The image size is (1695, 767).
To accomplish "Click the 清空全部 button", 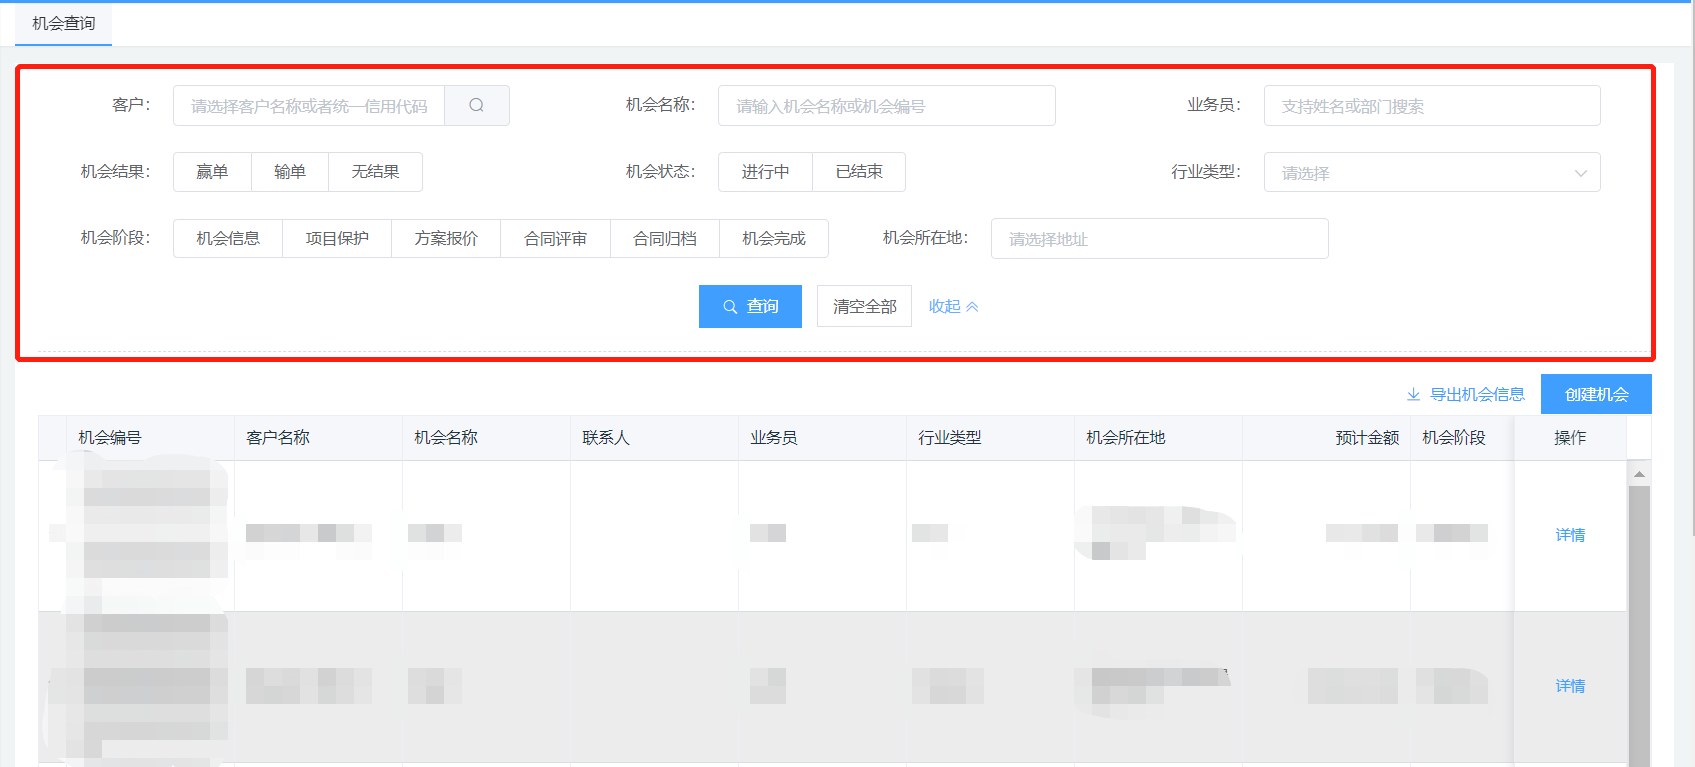I will [x=864, y=307].
